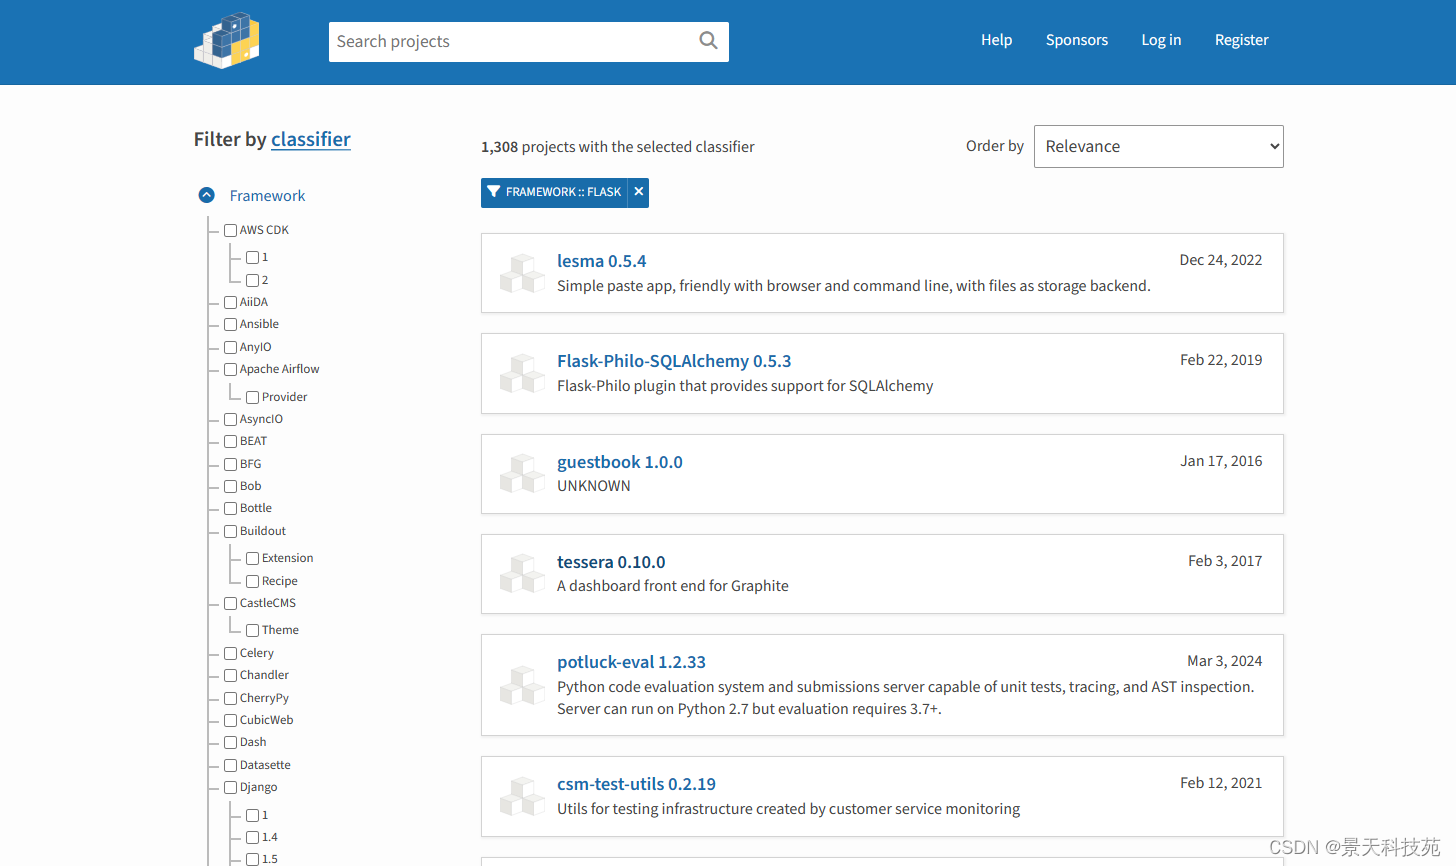Image resolution: width=1456 pixels, height=866 pixels.
Task: Click the magnifier search icon
Action: tap(708, 41)
